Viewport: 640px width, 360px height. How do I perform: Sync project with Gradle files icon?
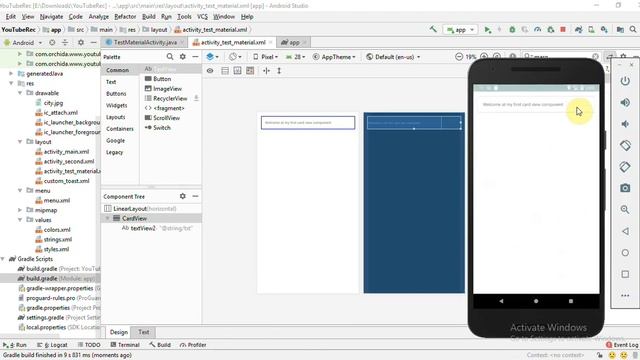click(578, 29)
